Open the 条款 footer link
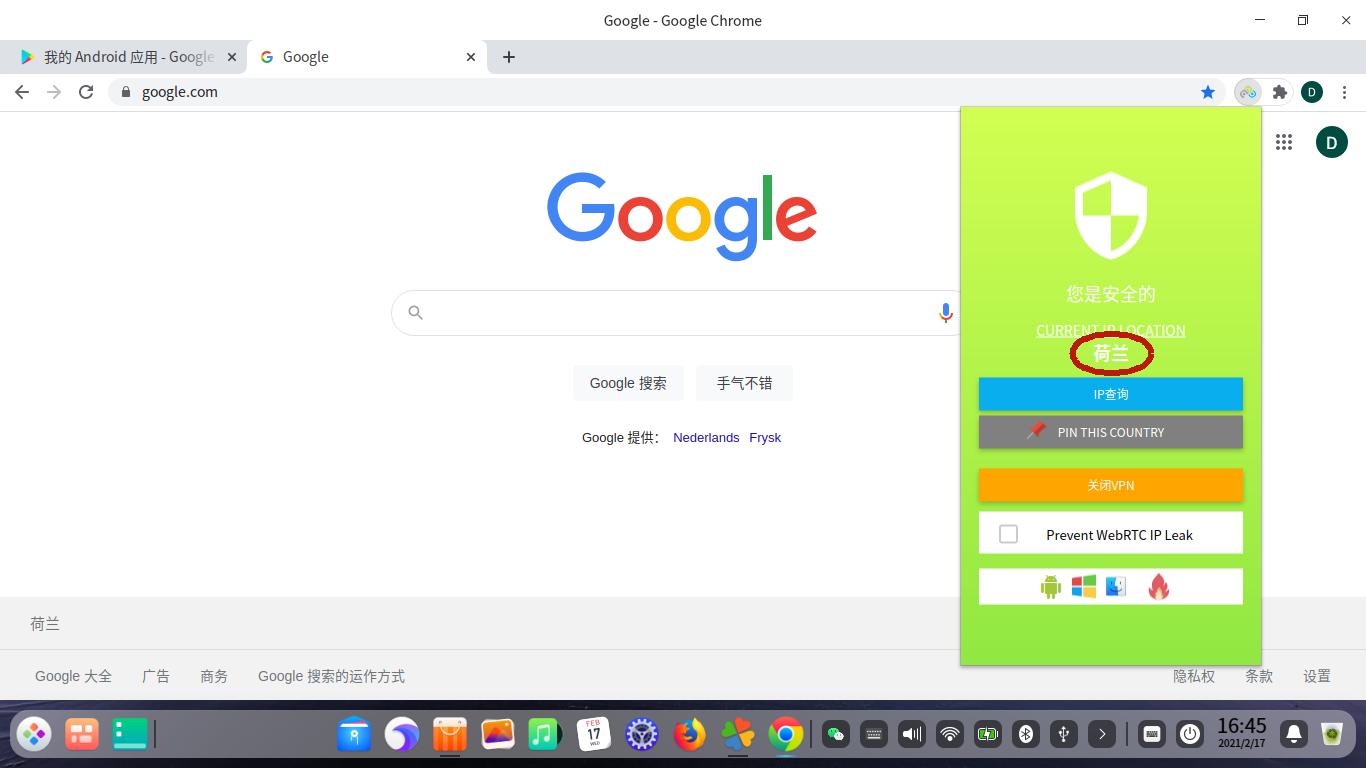1366x768 pixels. [1259, 676]
